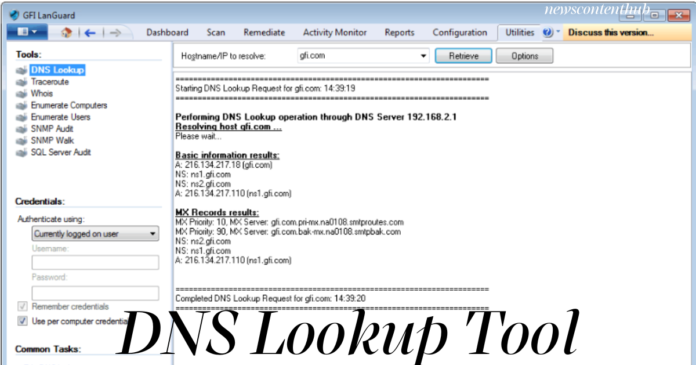The width and height of the screenshot is (696, 365).
Task: Click the Discuss this version link
Action: click(x=611, y=32)
